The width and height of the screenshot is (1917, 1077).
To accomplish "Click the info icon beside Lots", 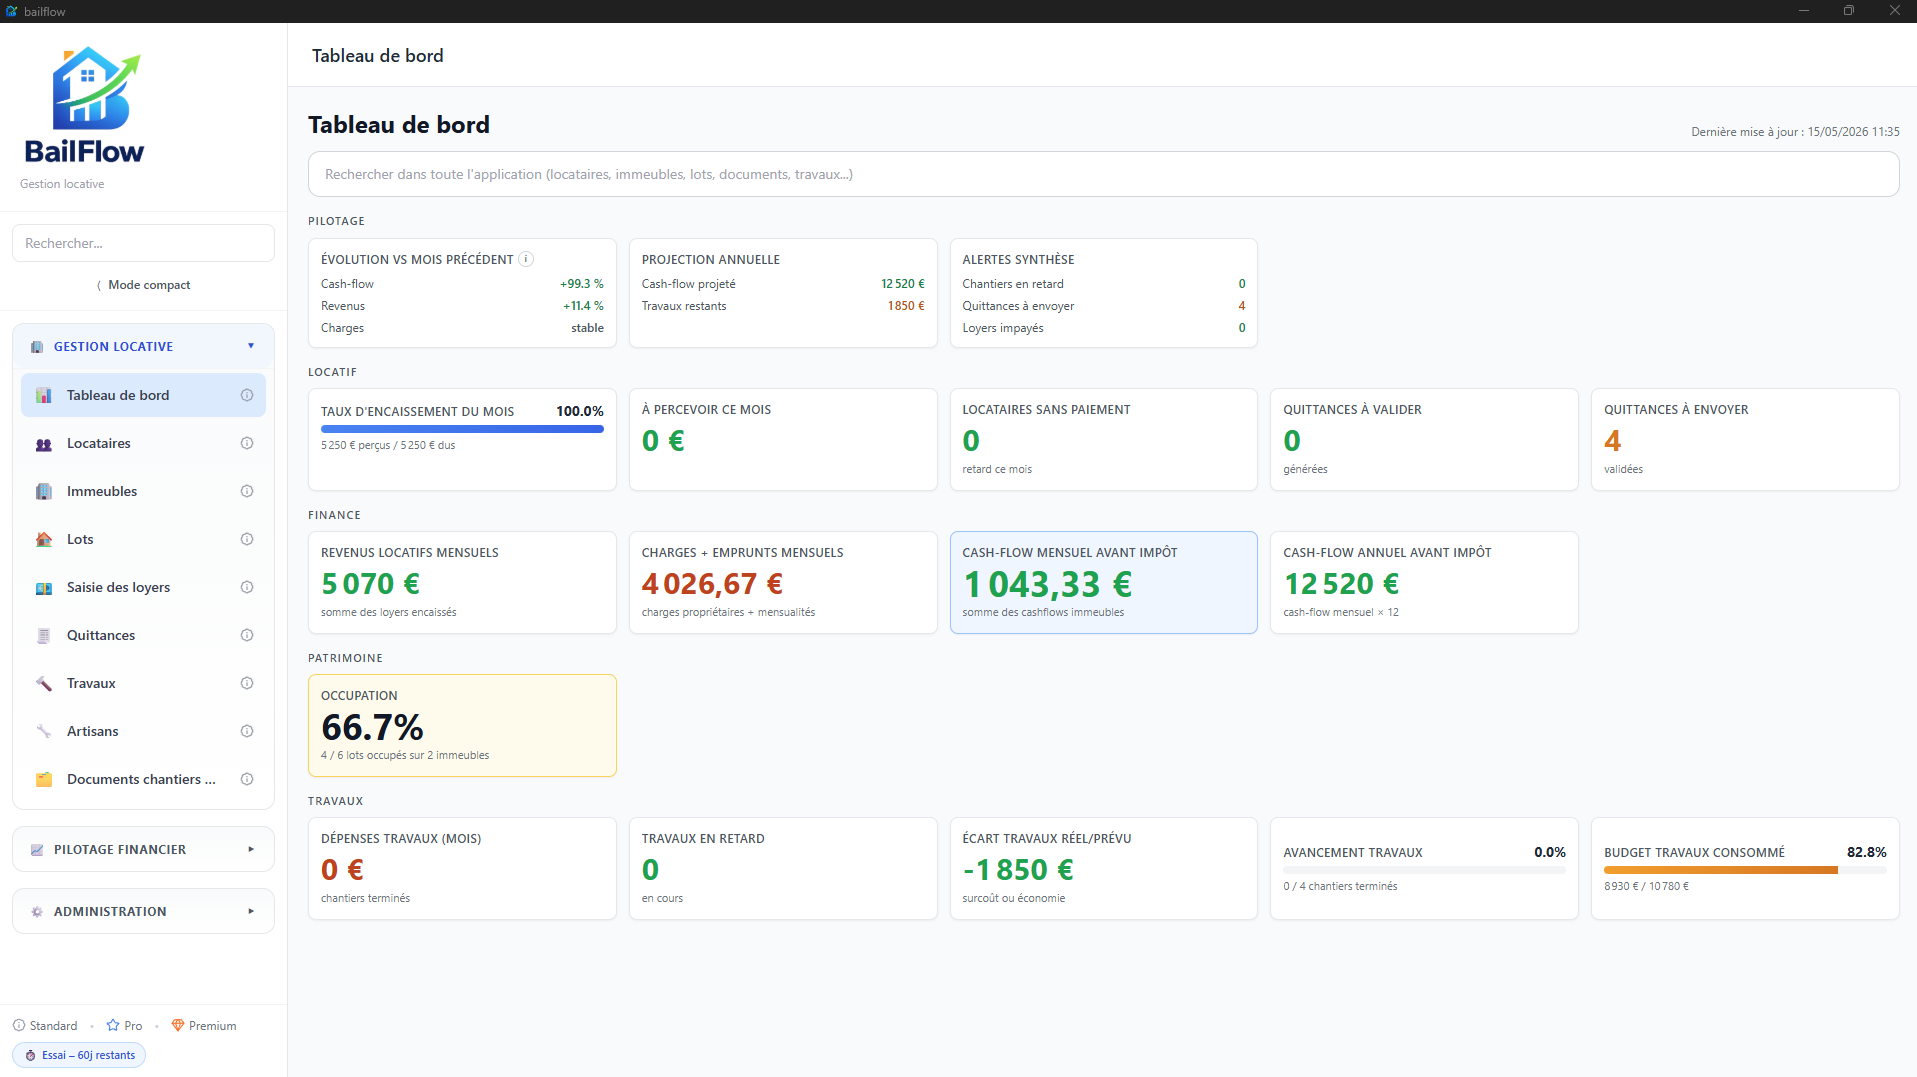I will coord(247,539).
